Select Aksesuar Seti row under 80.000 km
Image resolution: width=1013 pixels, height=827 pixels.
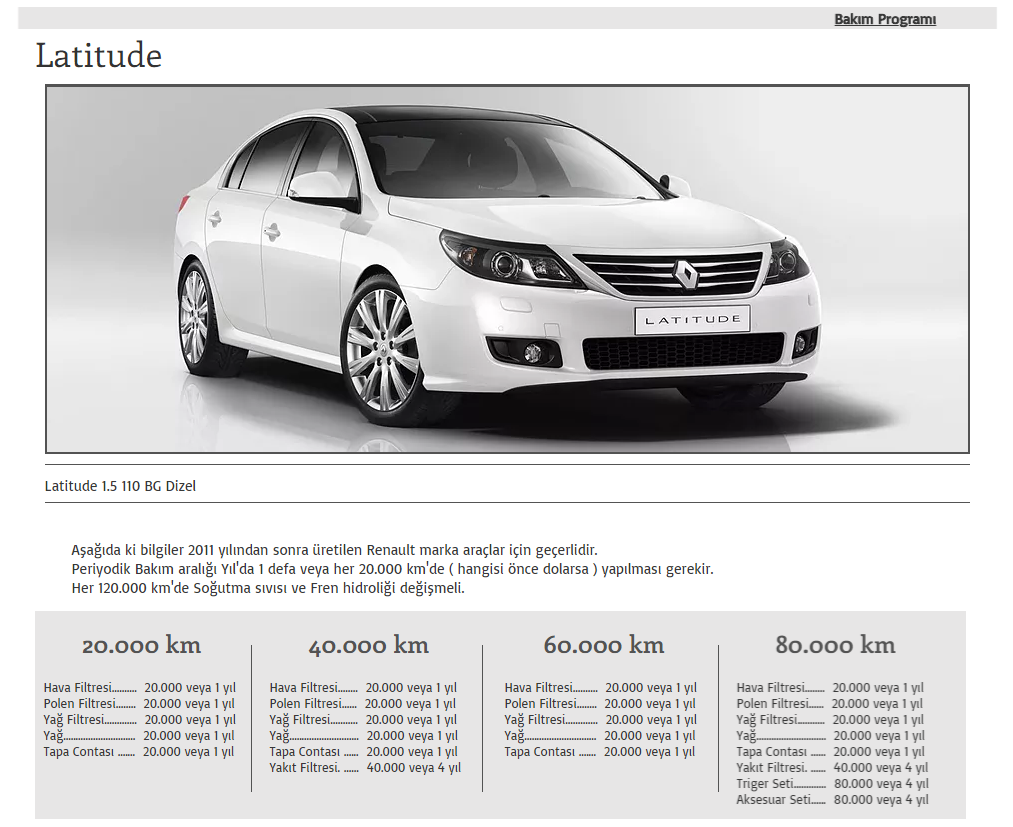833,800
